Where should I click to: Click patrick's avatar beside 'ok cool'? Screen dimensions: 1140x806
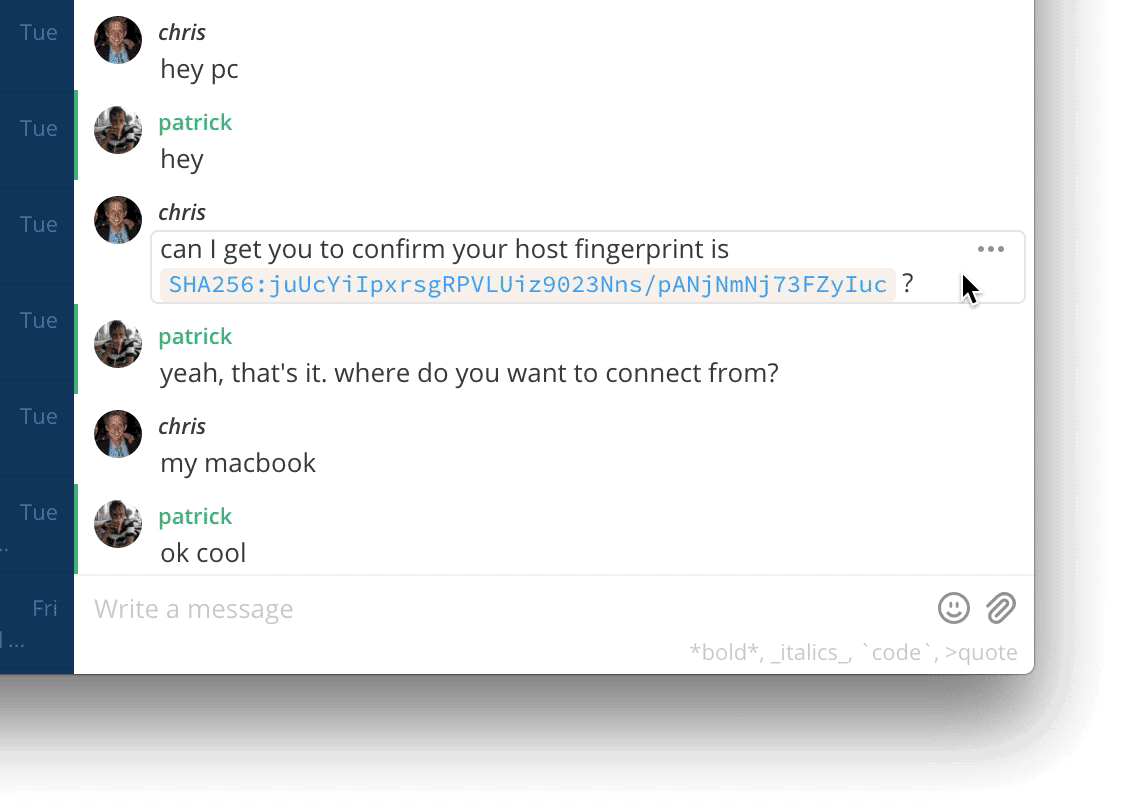118,524
